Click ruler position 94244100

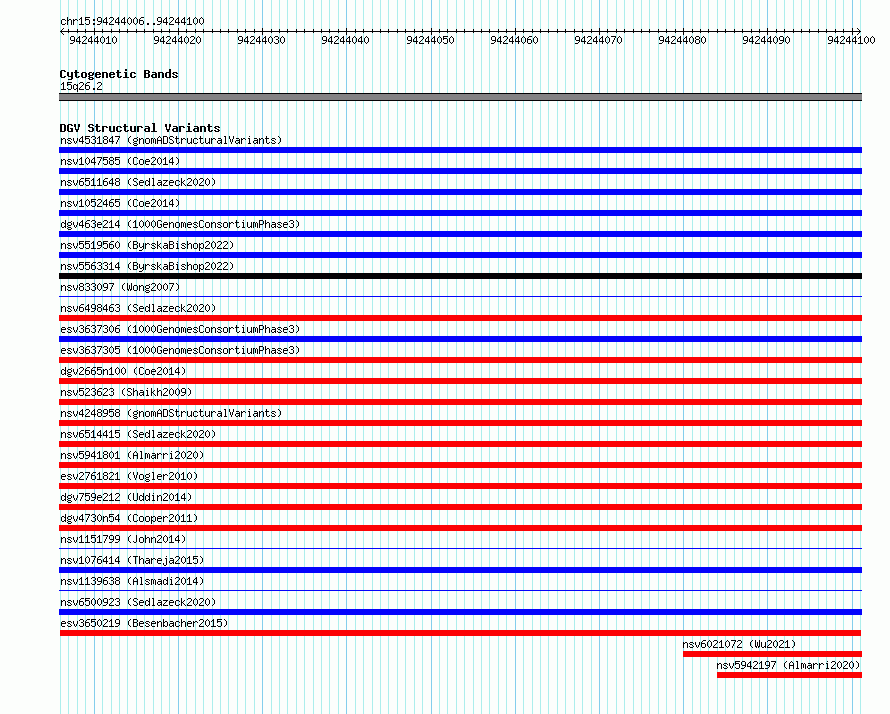851,40
